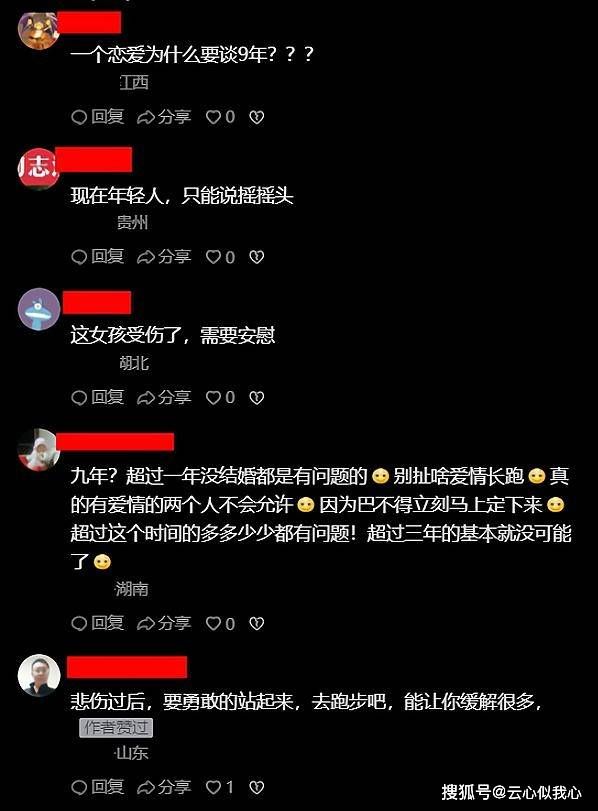Like the Hubei comment about the girl
The image size is (598, 811).
[x=220, y=398]
